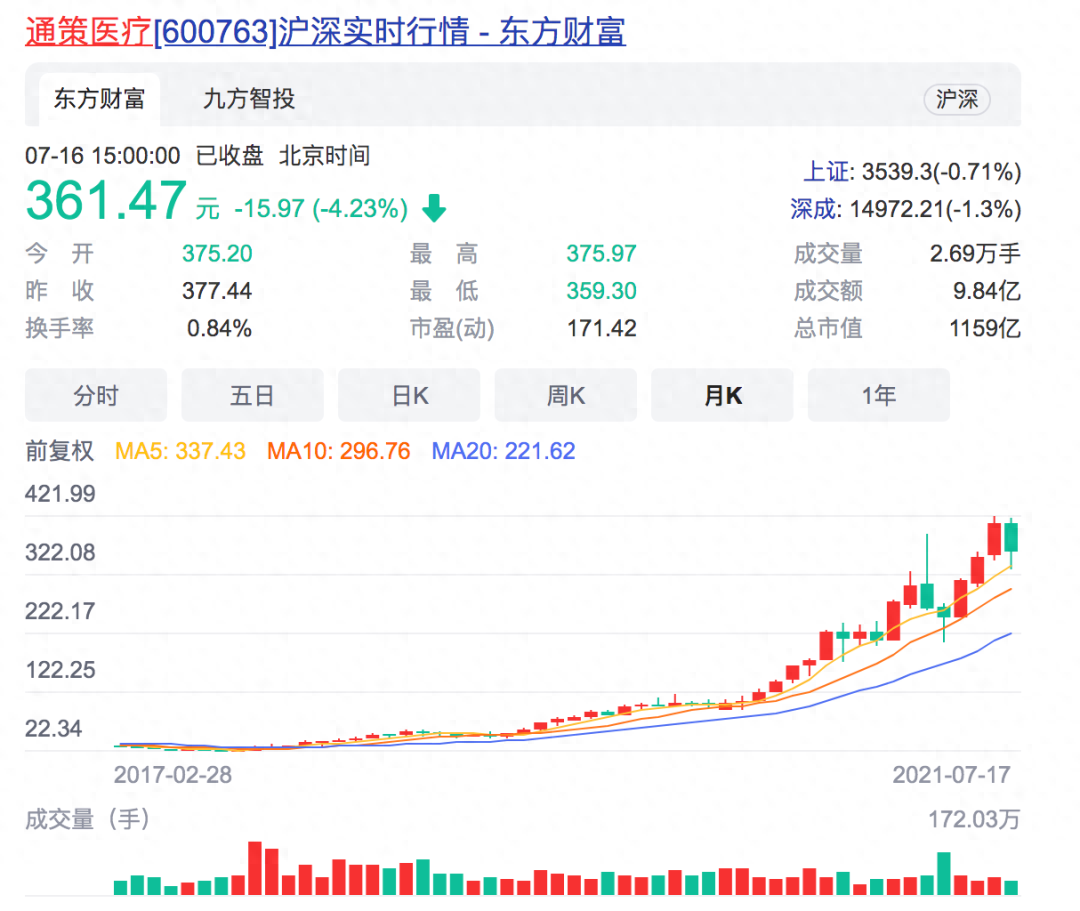Open the 通策医疗[600763] title link
The width and height of the screenshot is (1080, 911).
click(325, 32)
